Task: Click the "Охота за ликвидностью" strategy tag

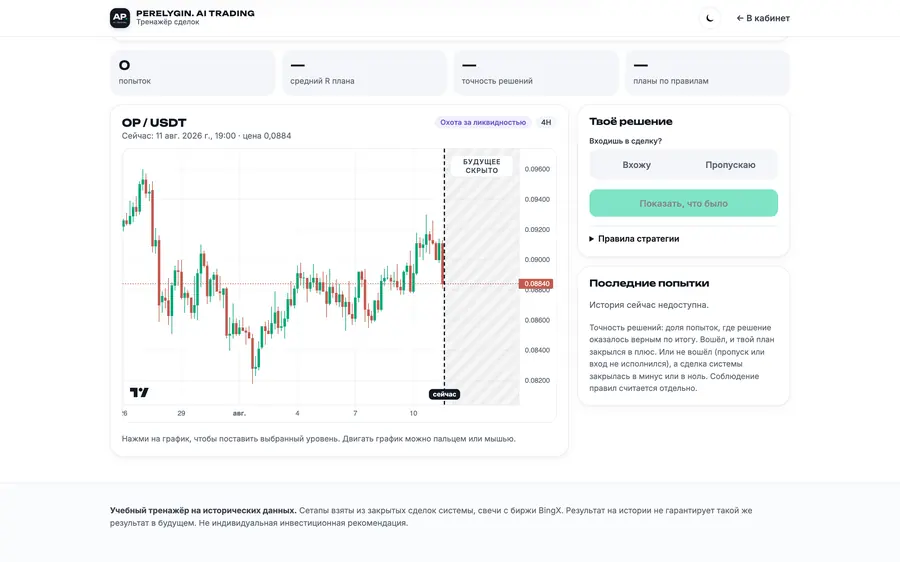Action: (x=483, y=122)
